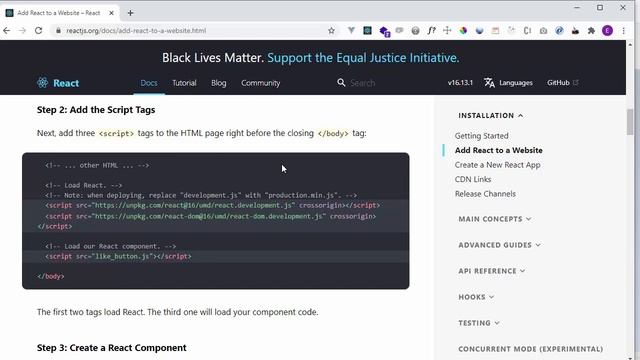This screenshot has height=360, width=640.
Task: Open the camera screenshot extension
Action: click(543, 30)
